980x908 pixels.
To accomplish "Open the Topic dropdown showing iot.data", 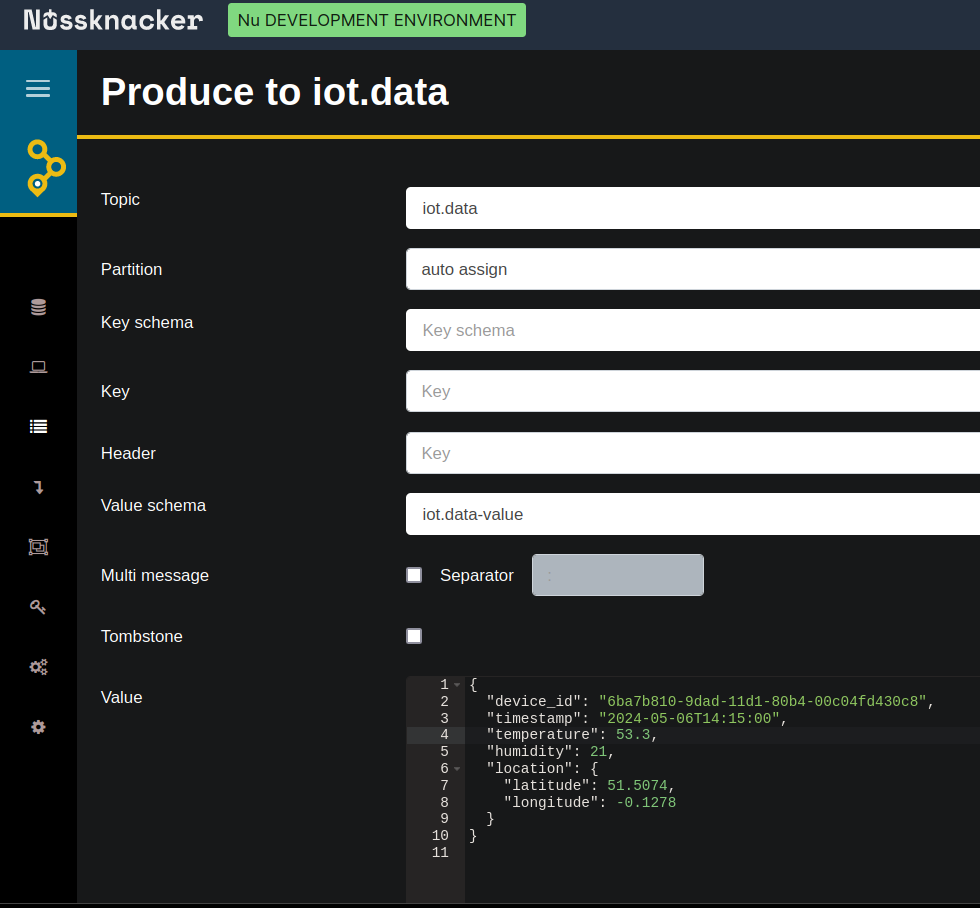I will coord(692,208).
